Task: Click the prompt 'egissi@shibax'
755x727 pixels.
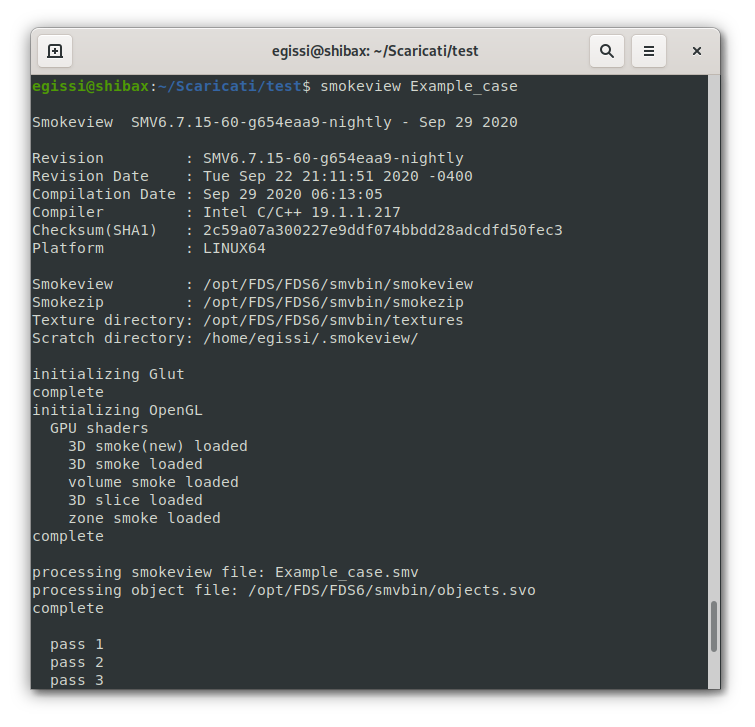Action: pos(91,86)
